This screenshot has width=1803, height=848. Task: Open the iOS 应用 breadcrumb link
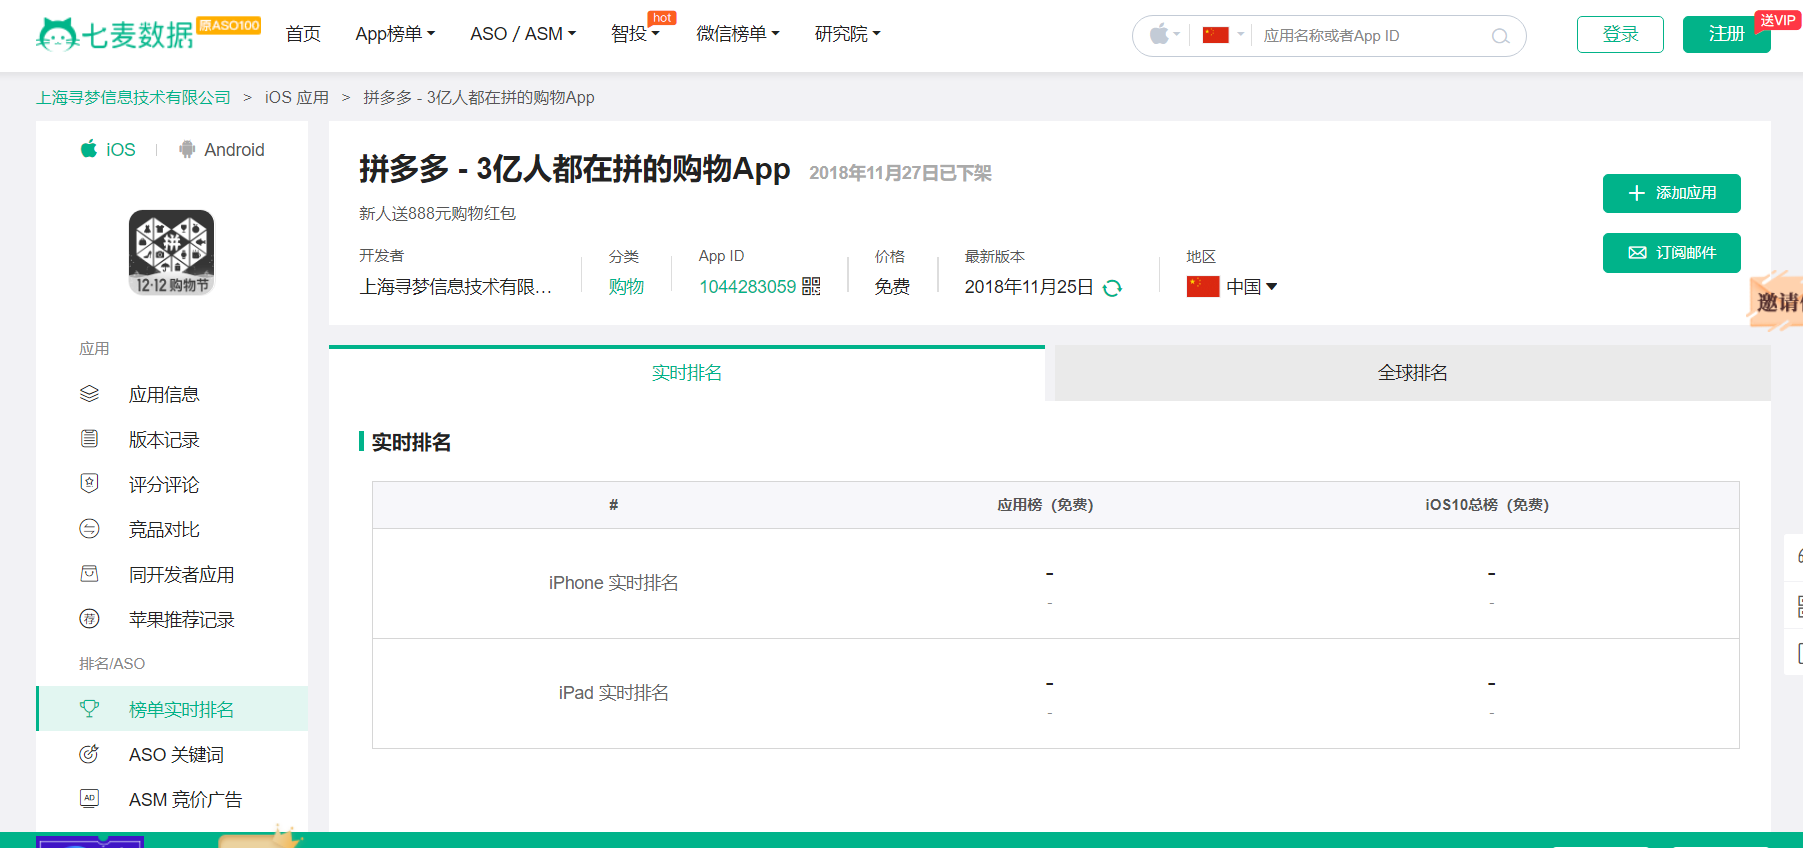point(297,97)
